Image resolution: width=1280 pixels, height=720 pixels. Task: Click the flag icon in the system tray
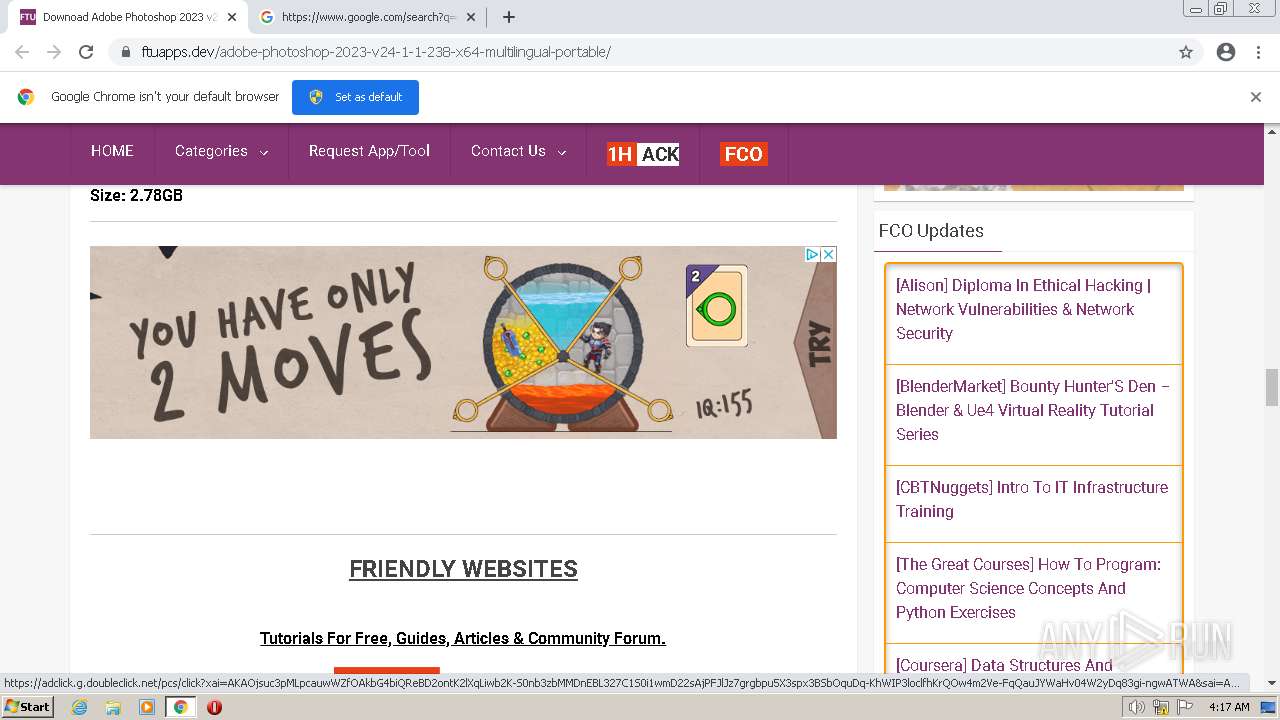point(1185,707)
